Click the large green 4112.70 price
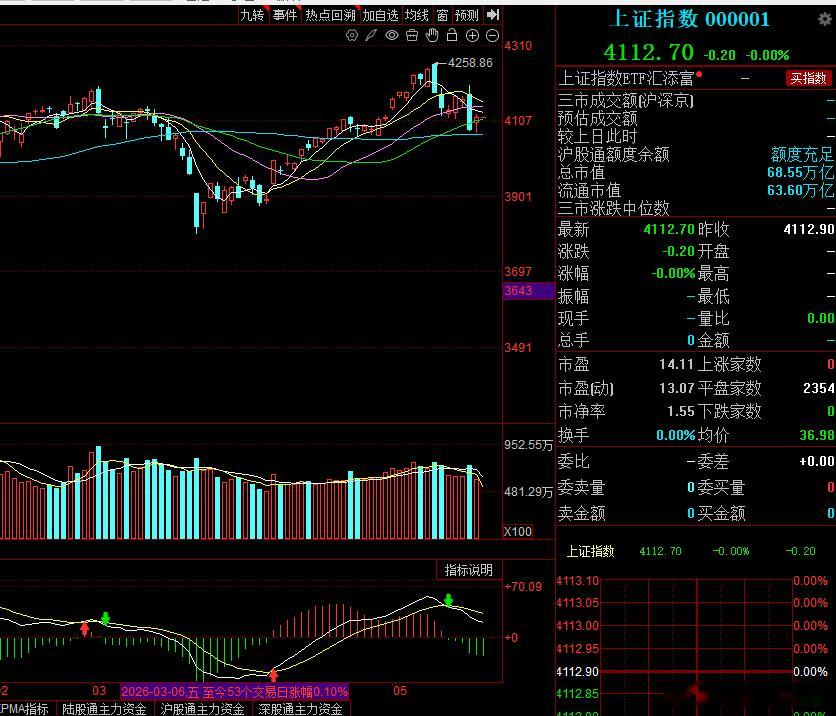Viewport: 836px width, 716px height. pyautogui.click(x=648, y=52)
